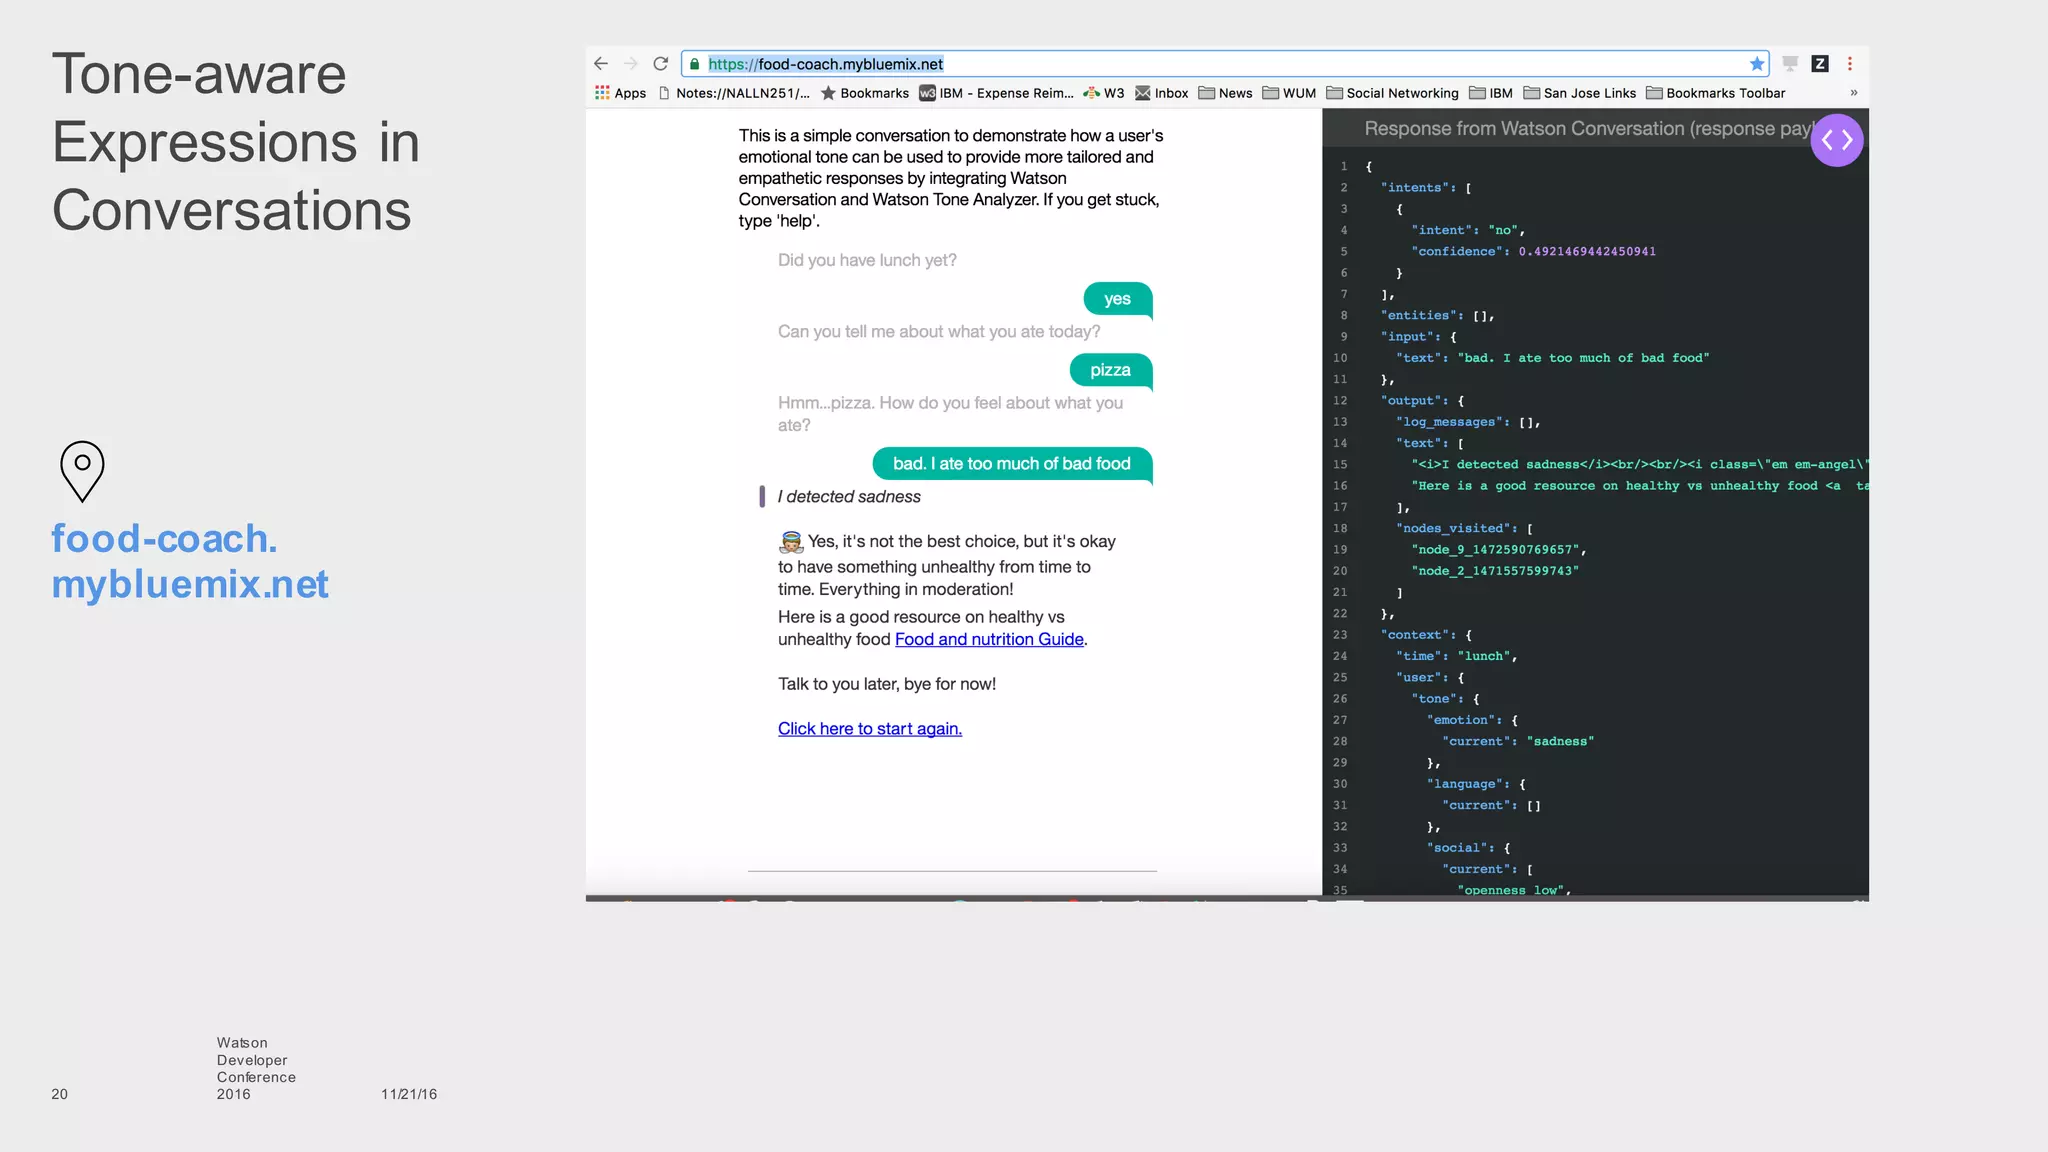This screenshot has width=2048, height=1152.
Task: Click the "time": "lunch" JSON line
Action: [1456, 656]
